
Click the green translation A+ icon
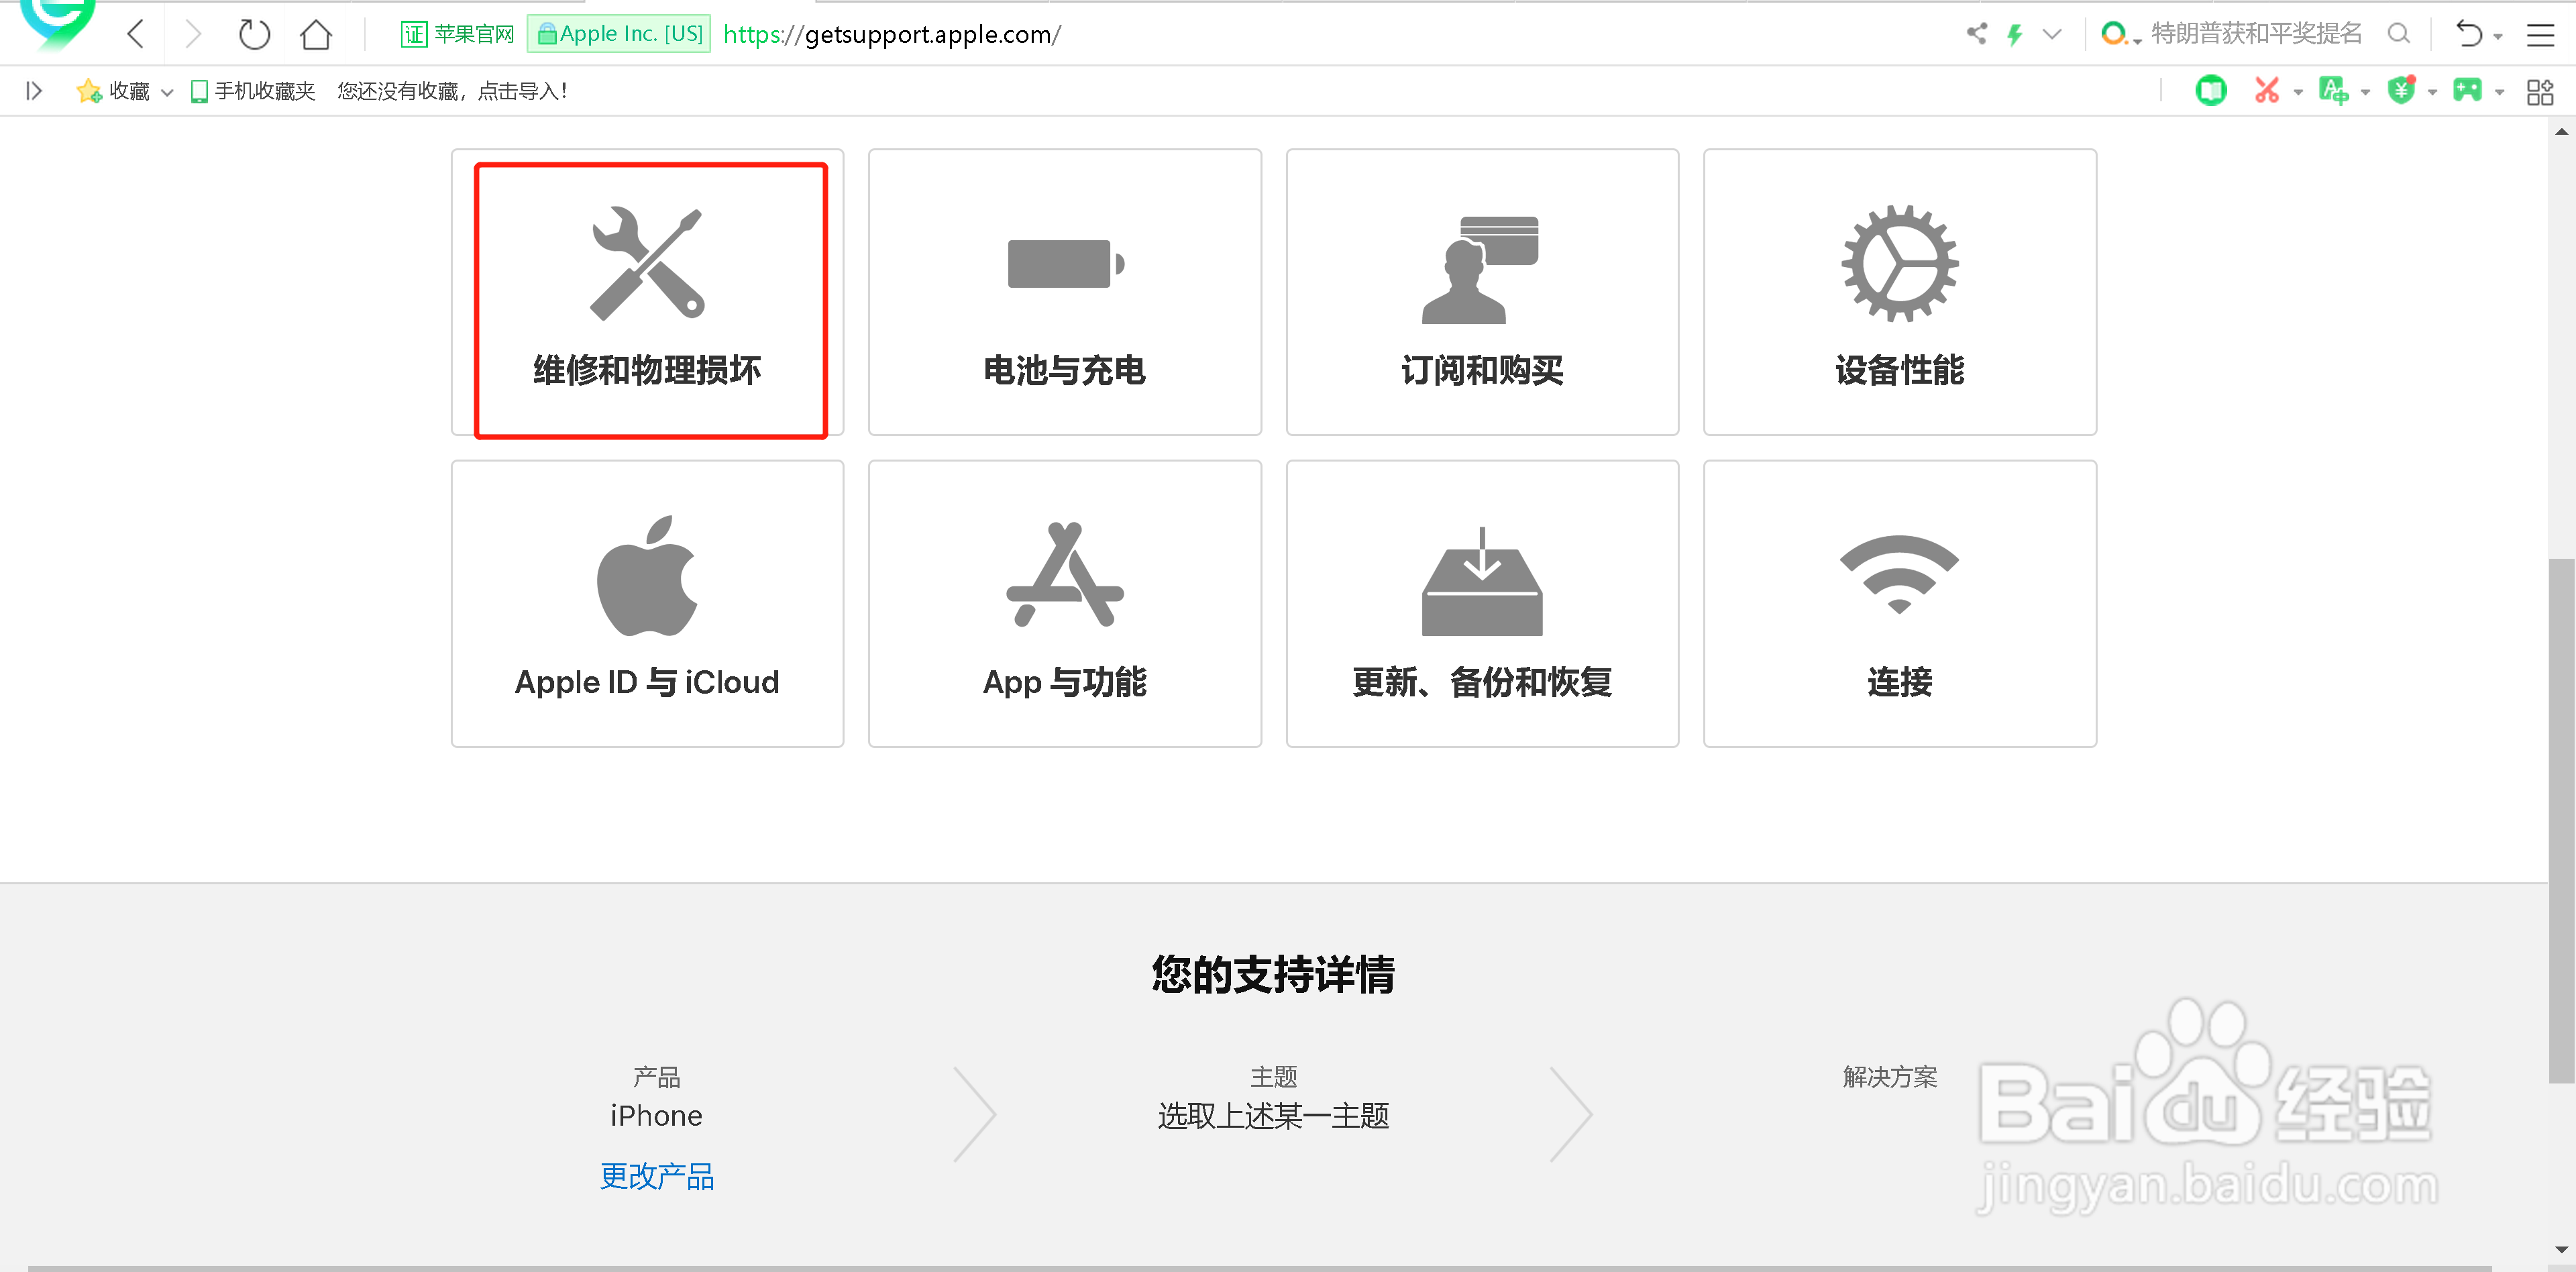tap(2336, 91)
